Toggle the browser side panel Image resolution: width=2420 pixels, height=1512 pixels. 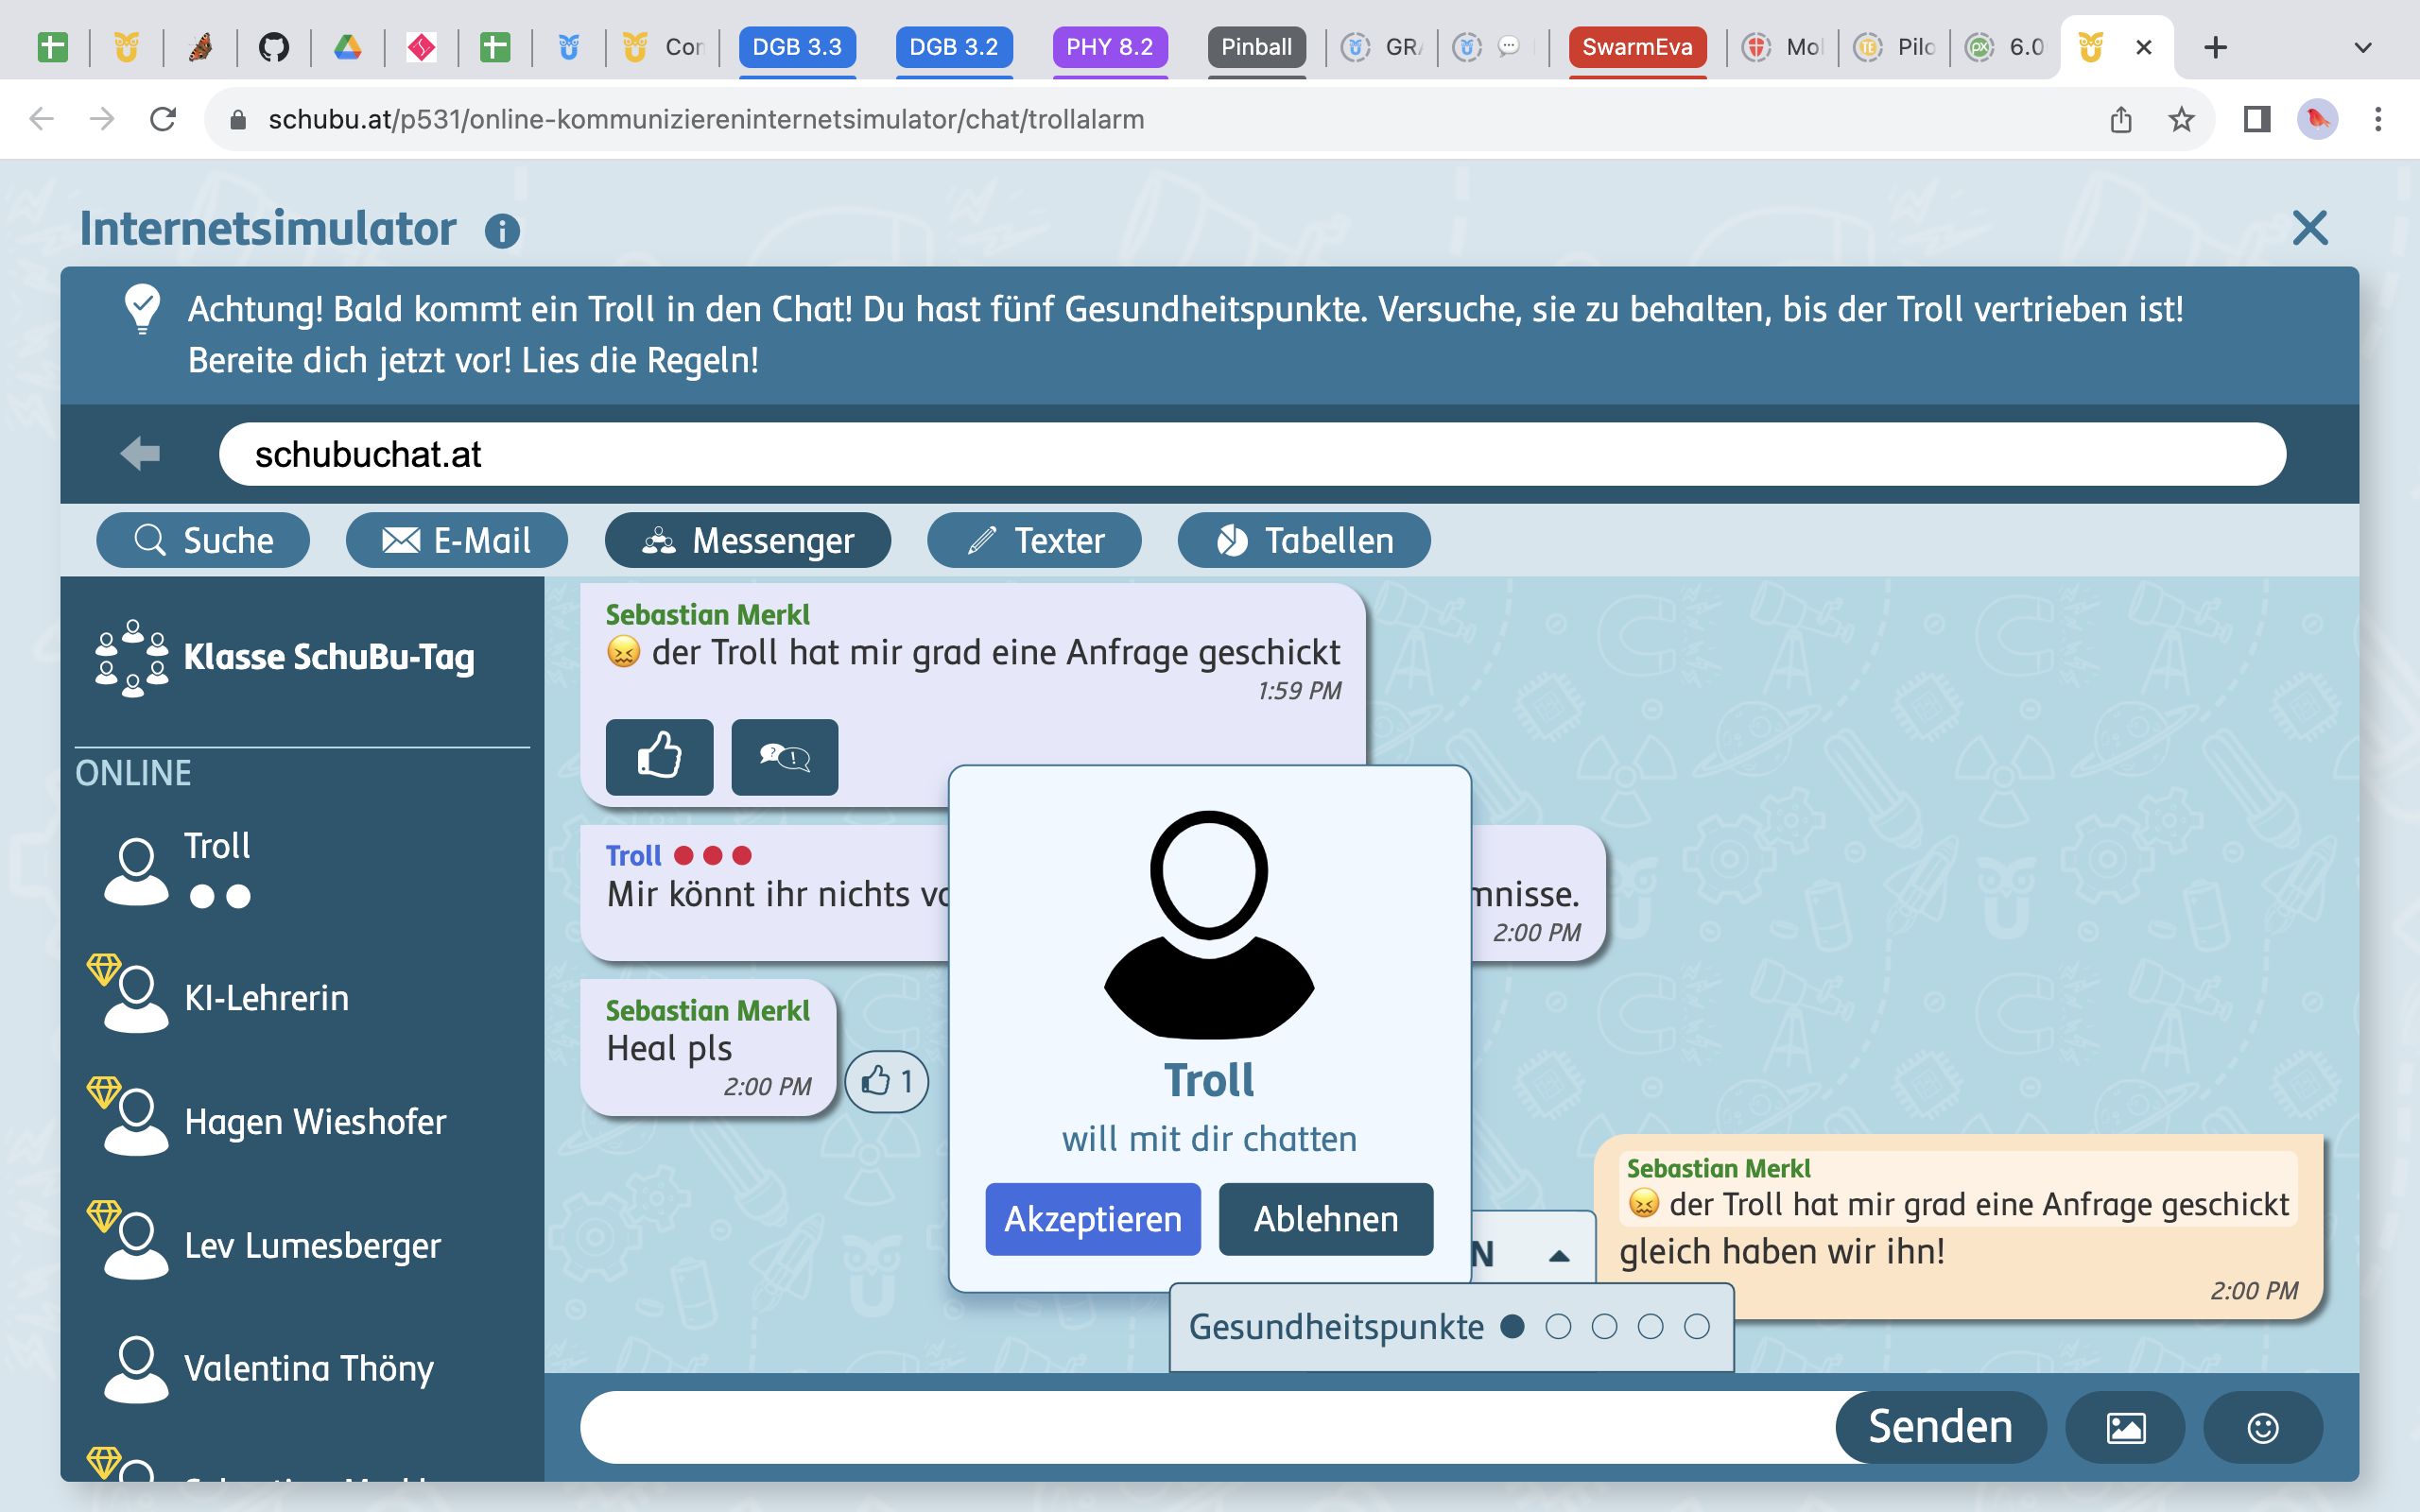click(x=2257, y=120)
